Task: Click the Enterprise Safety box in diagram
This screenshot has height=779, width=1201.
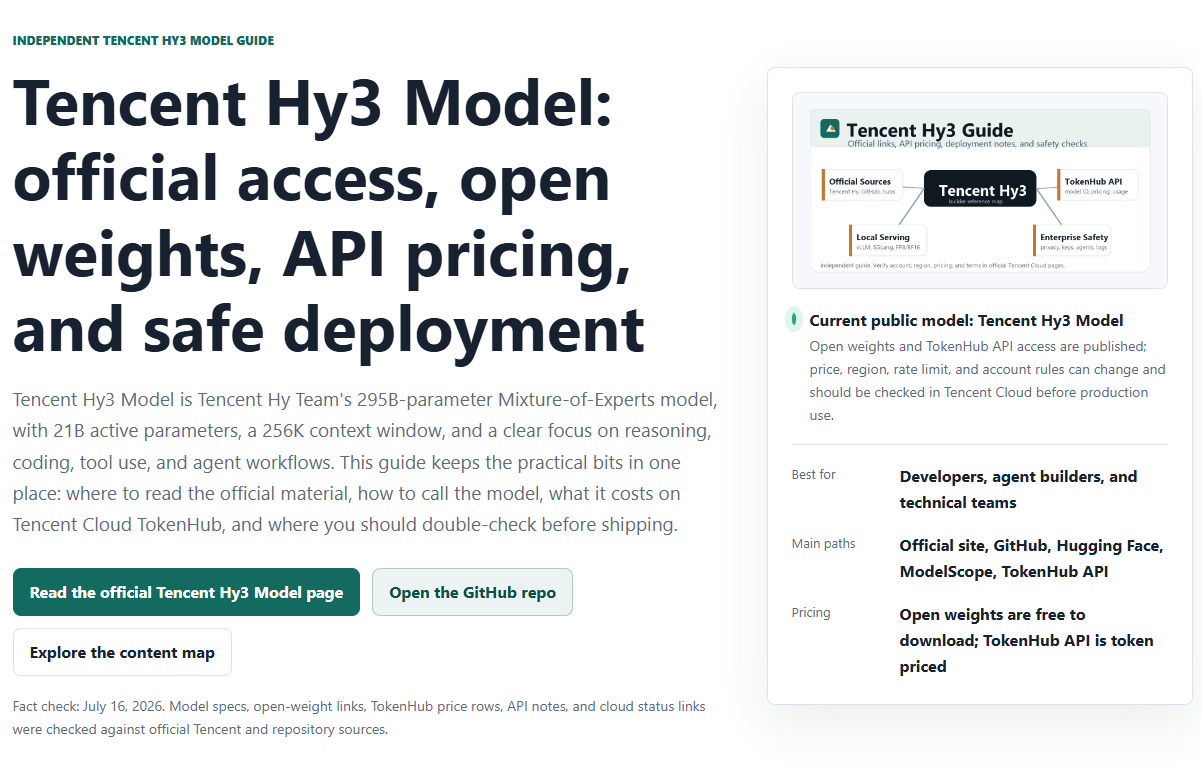Action: (1072, 241)
